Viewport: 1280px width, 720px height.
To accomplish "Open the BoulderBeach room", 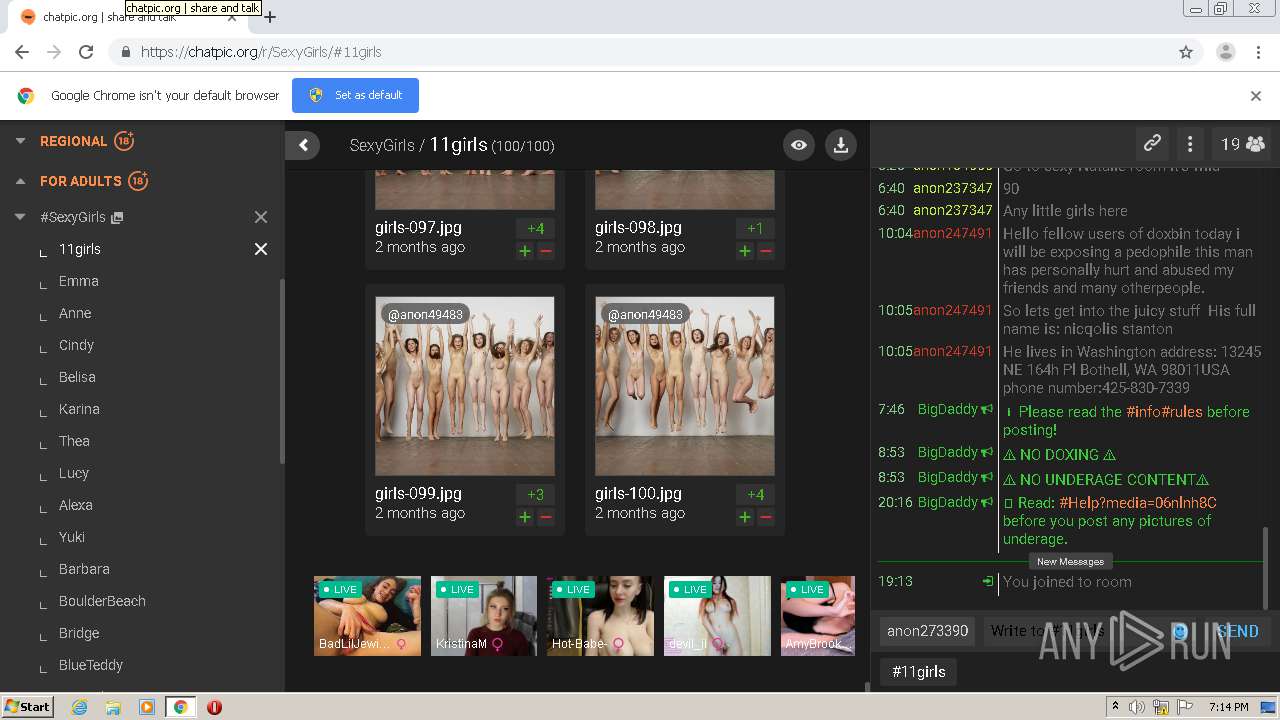I will pyautogui.click(x=102, y=601).
